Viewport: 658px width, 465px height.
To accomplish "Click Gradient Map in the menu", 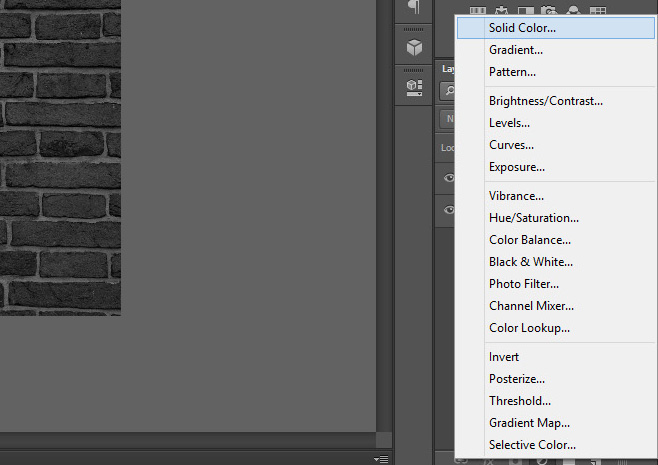I will [529, 423].
